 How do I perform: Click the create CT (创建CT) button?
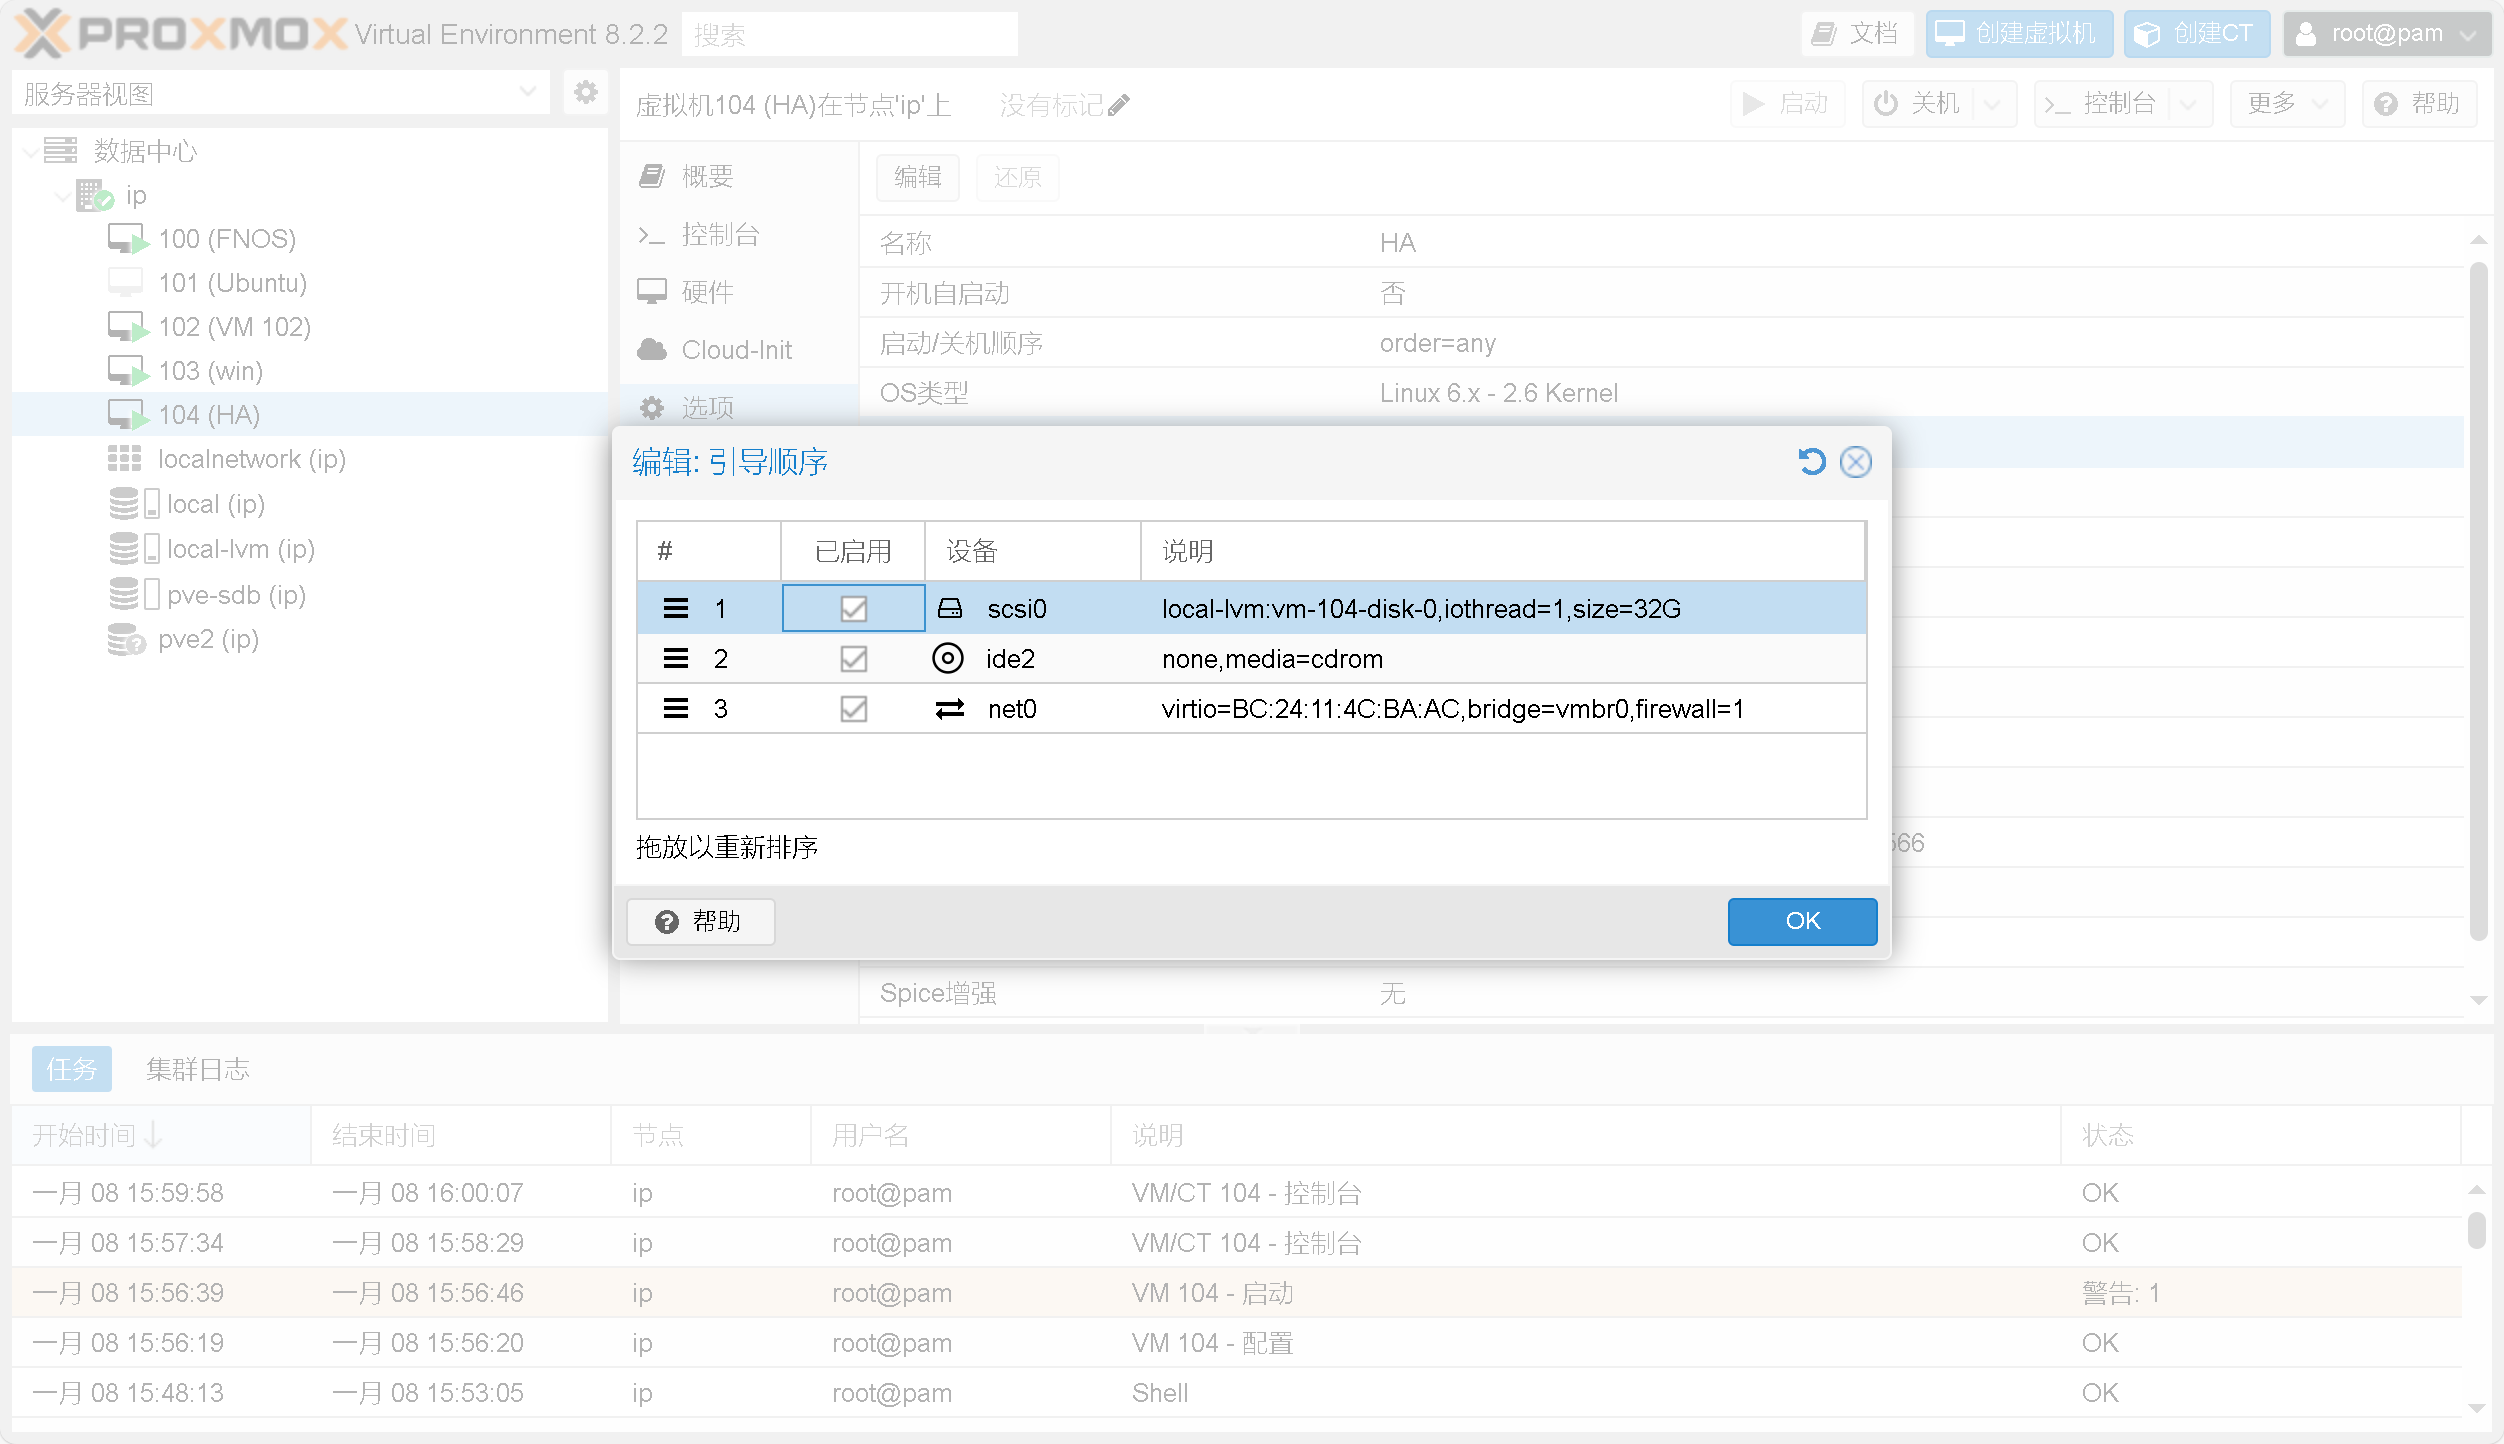pos(2196,33)
